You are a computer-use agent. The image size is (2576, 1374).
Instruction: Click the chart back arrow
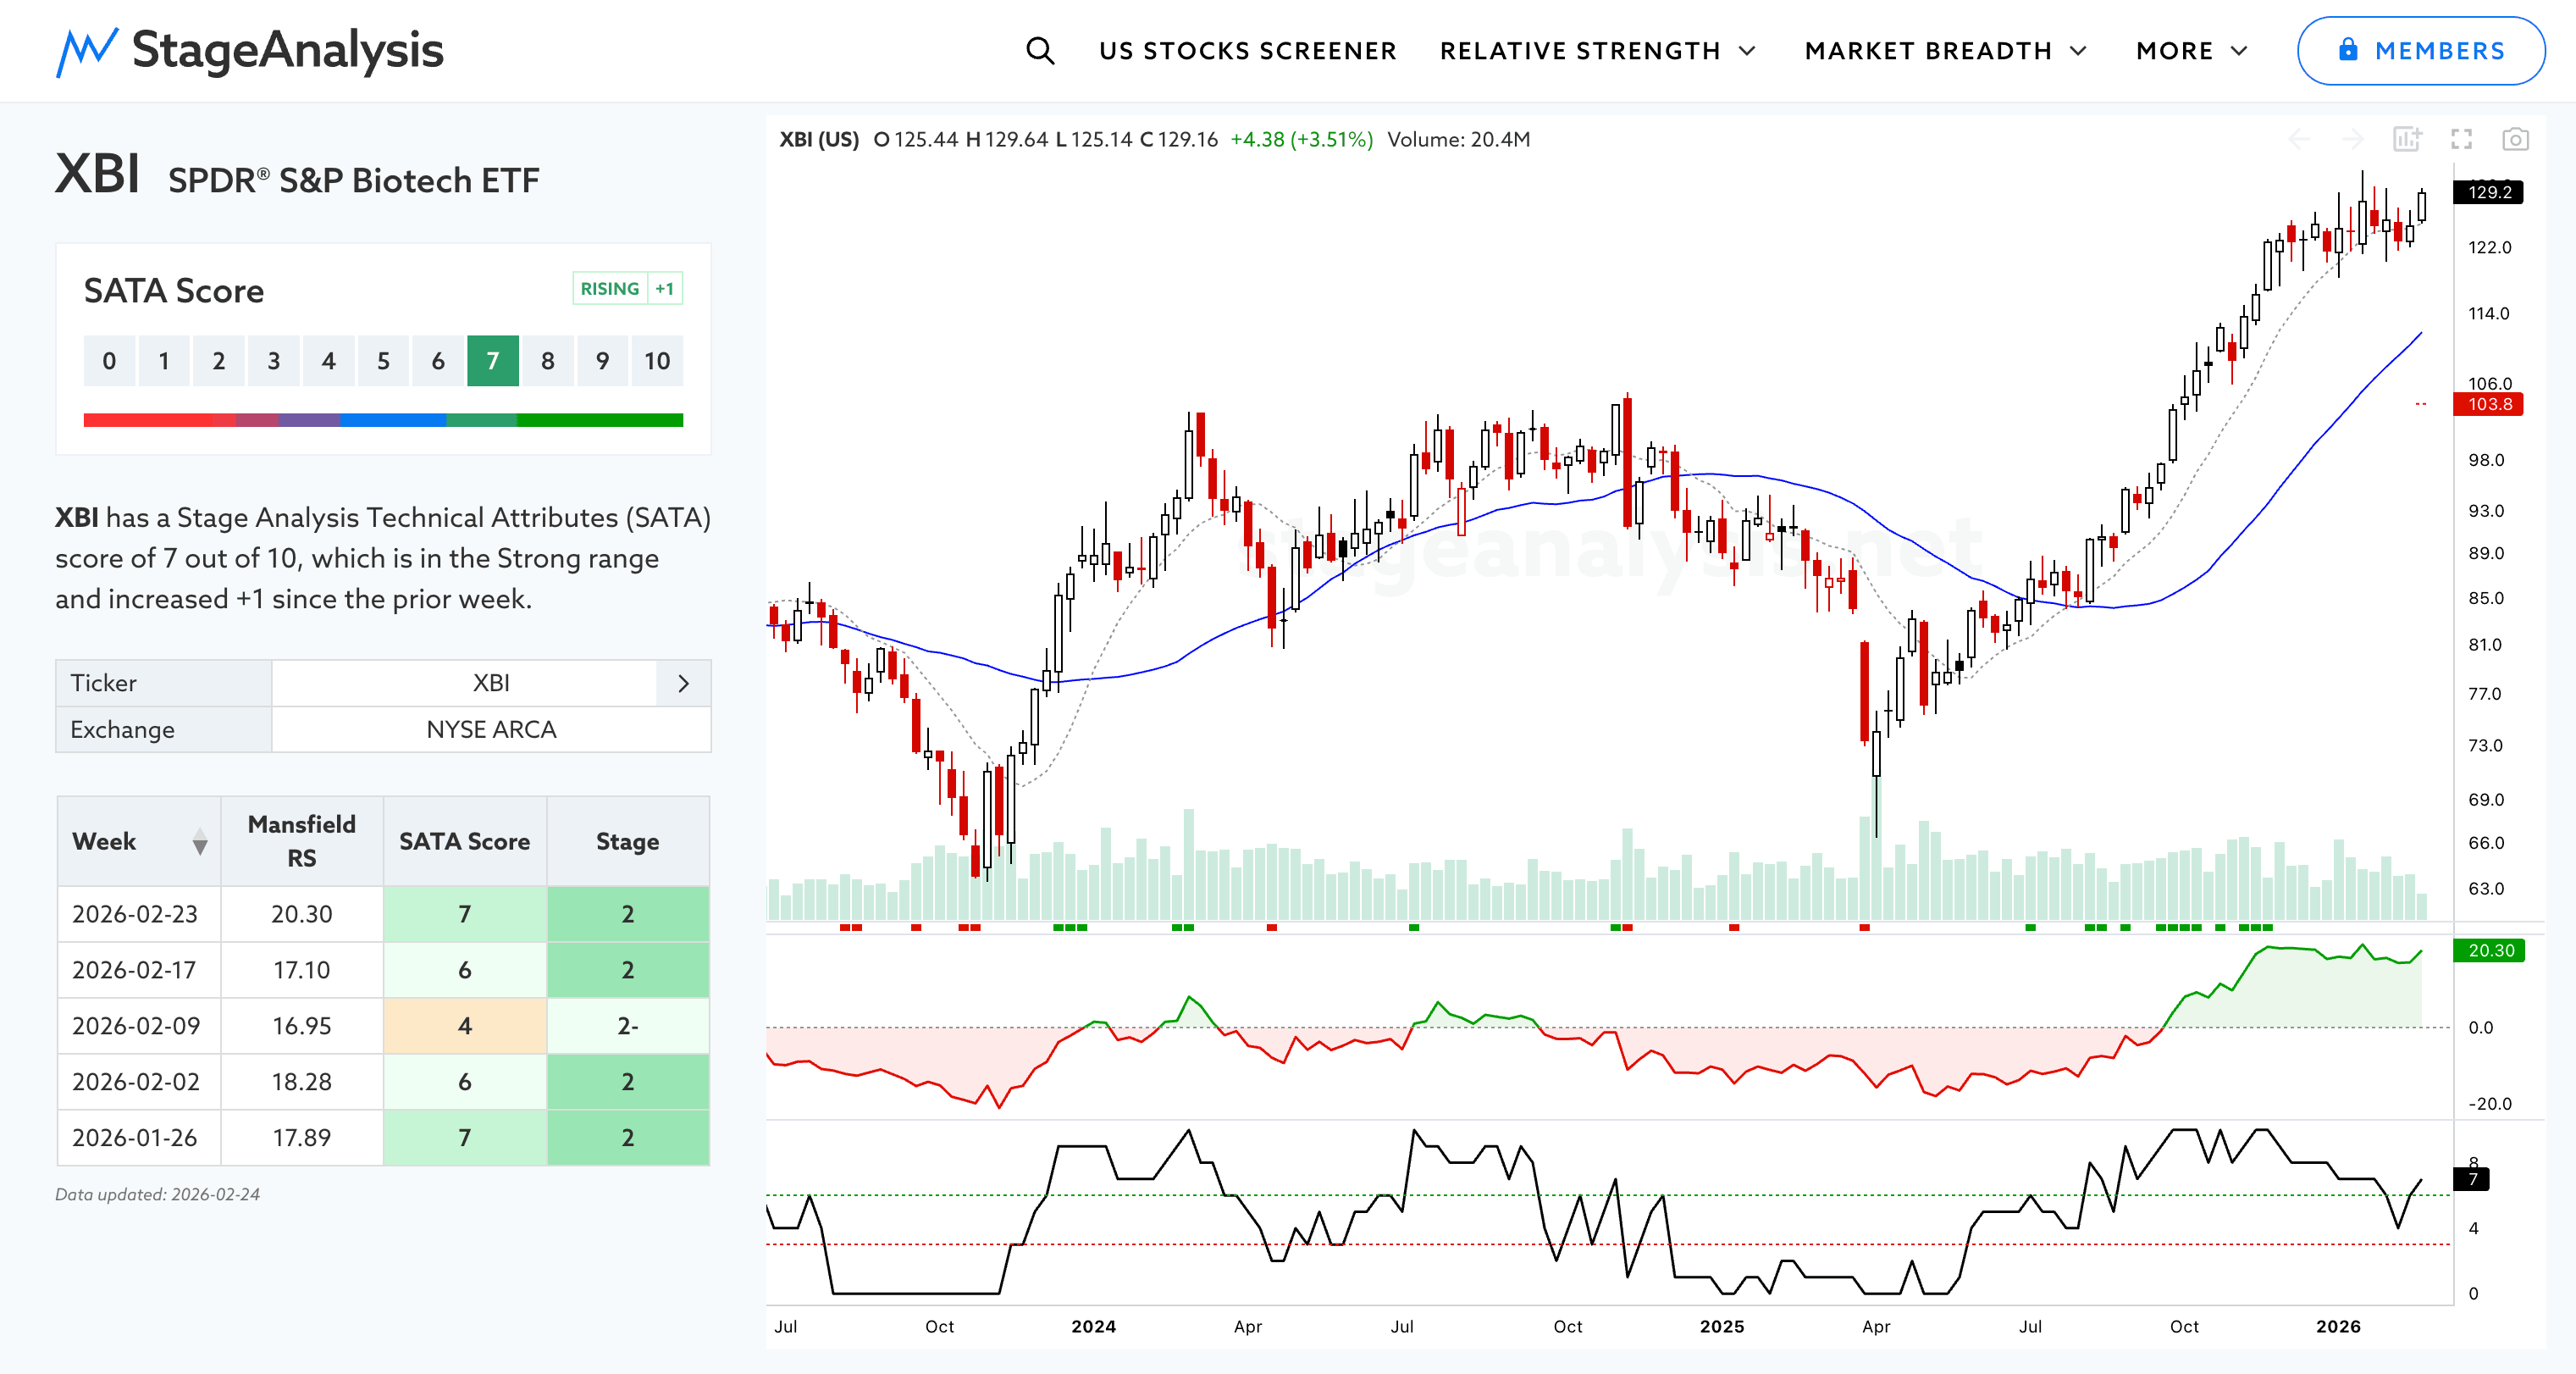pos(2299,139)
